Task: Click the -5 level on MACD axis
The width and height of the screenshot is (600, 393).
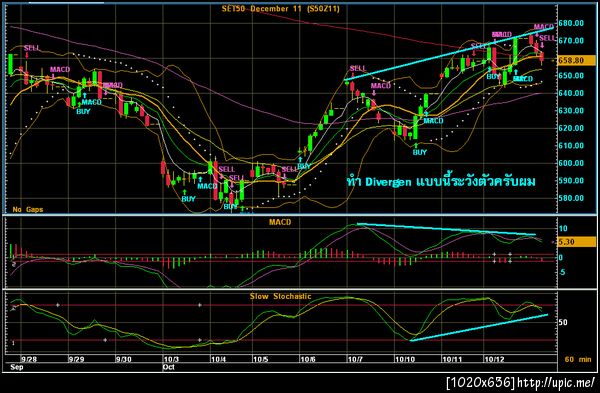Action: click(561, 272)
